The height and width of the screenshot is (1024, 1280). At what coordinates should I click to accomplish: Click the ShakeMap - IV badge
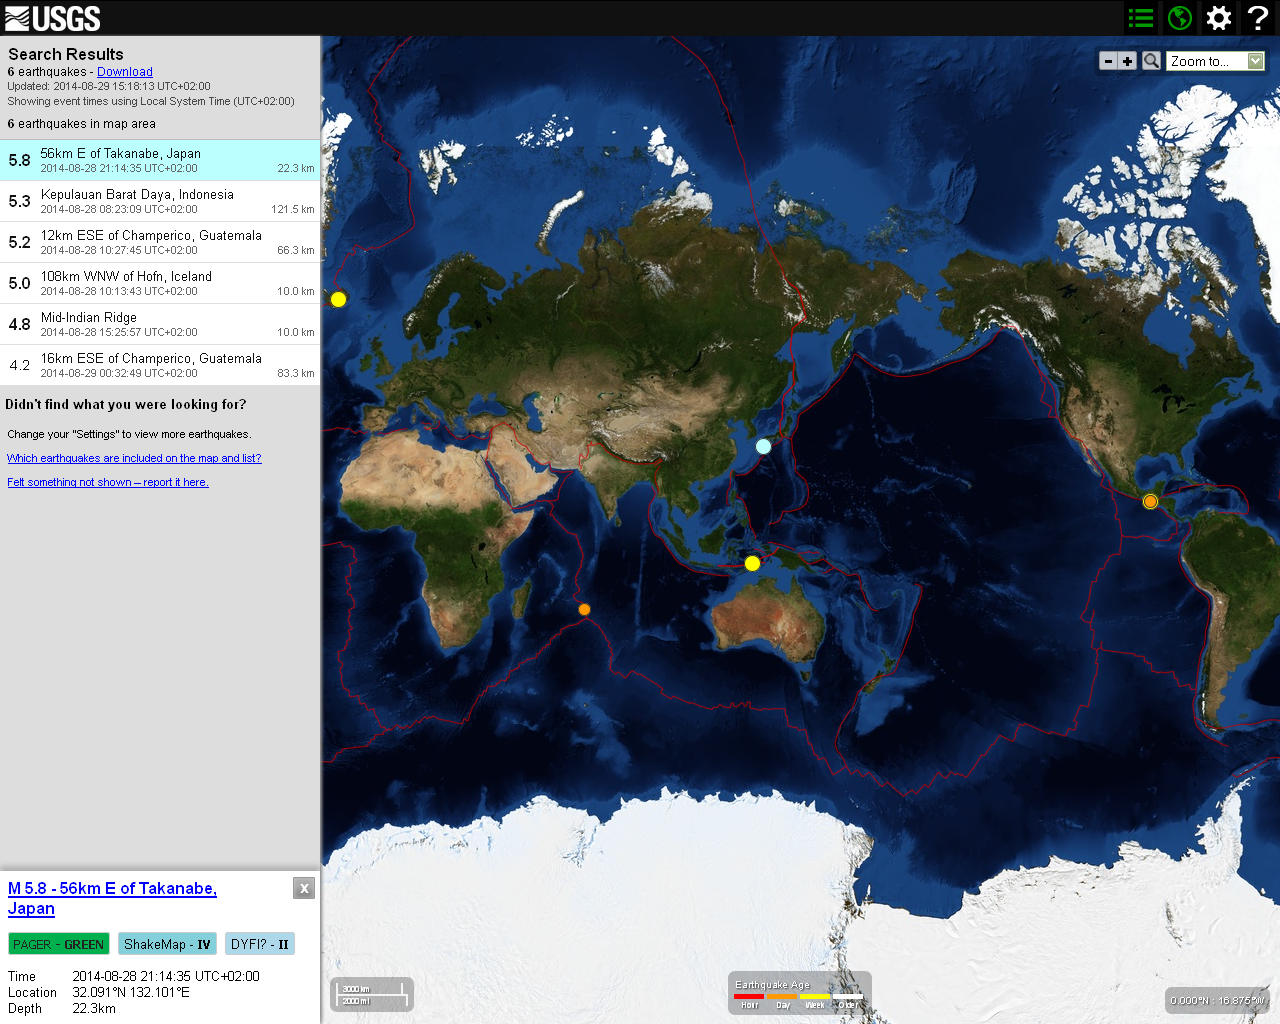pyautogui.click(x=167, y=944)
